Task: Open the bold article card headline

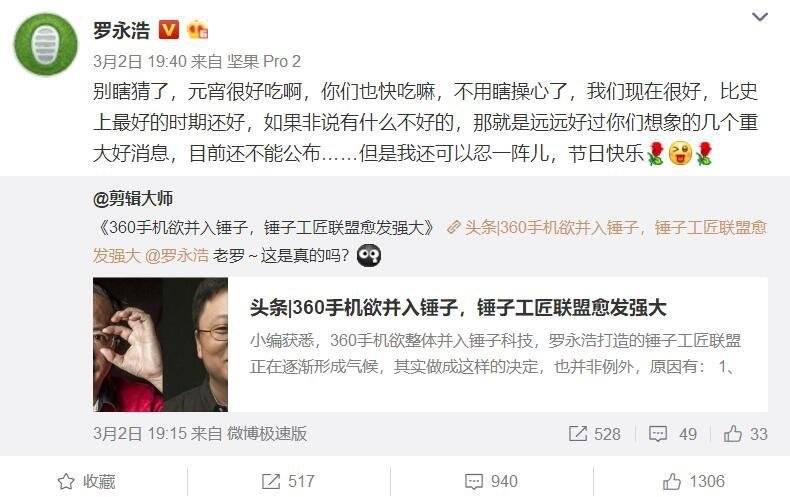Action: coord(458,307)
